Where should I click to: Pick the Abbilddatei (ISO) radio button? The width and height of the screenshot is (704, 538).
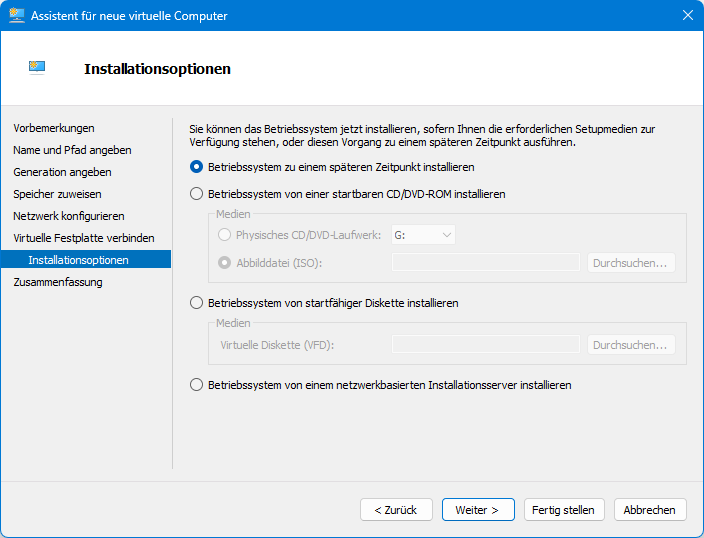224,263
